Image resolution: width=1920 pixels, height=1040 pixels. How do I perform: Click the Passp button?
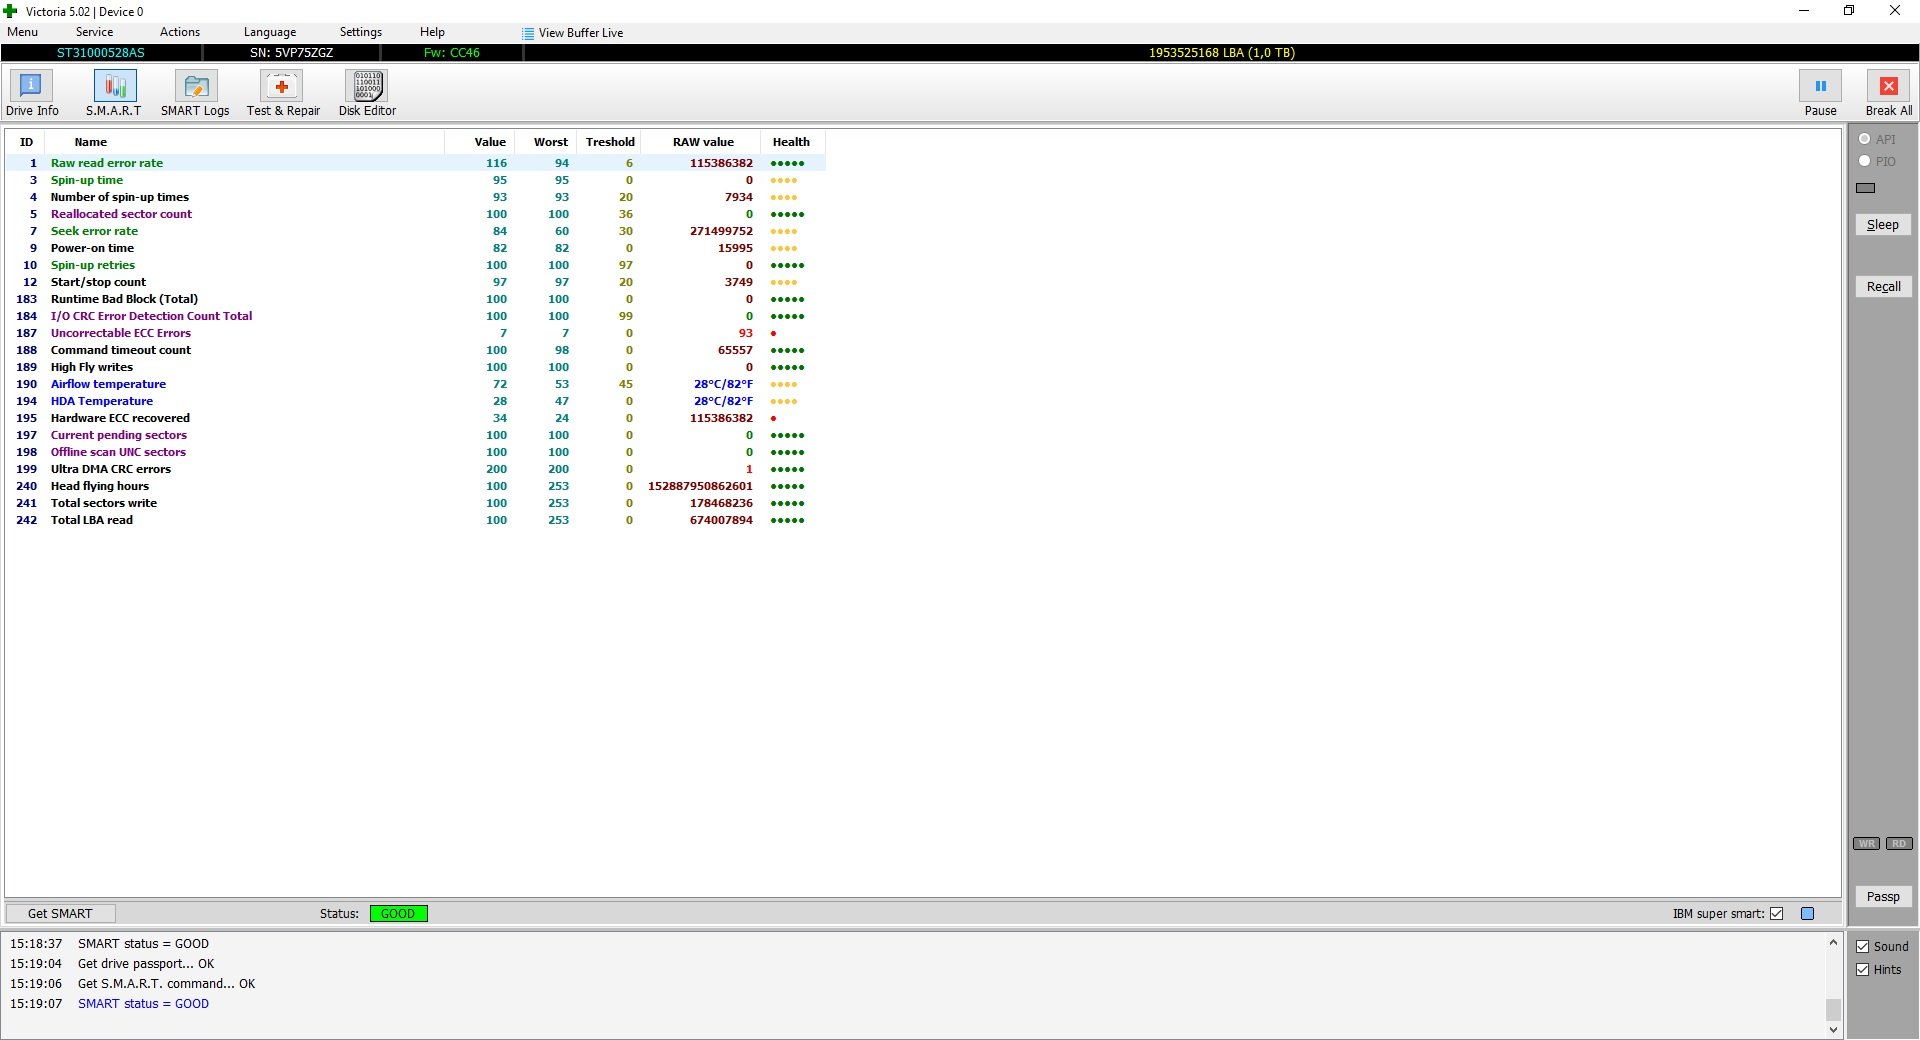point(1883,896)
